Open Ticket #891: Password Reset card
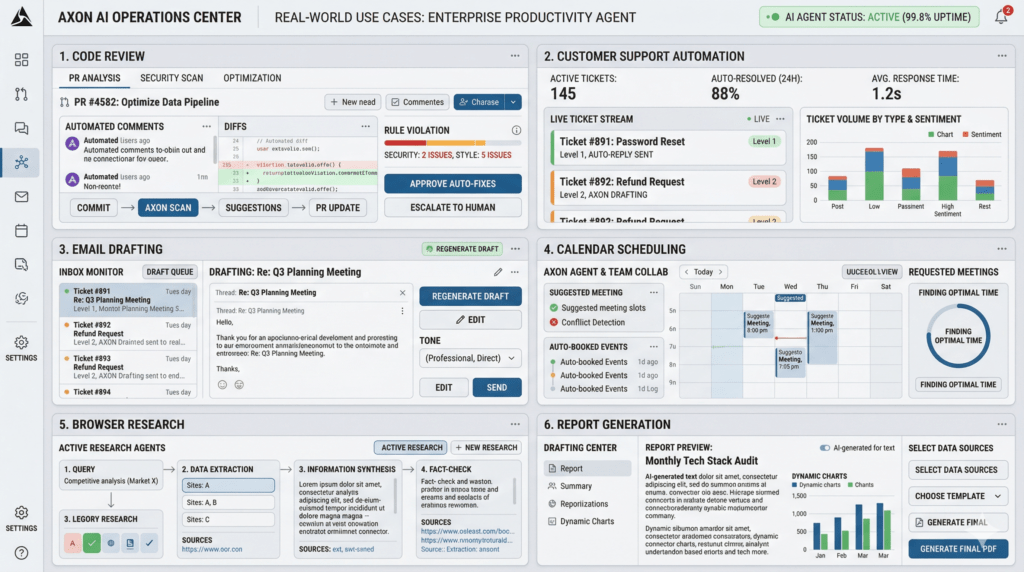Viewport: 1024px width, 572px height. coord(667,148)
